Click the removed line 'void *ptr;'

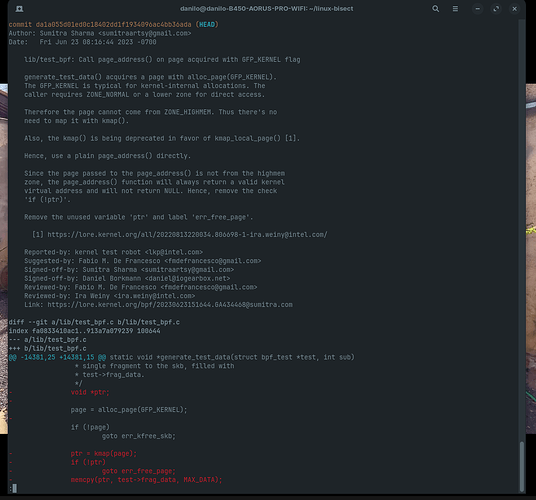(x=90, y=392)
